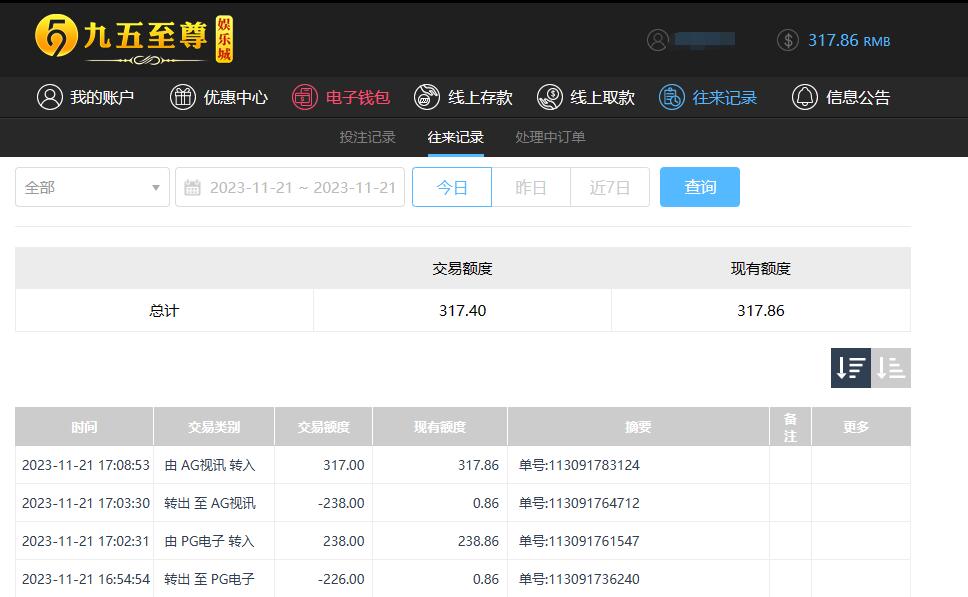This screenshot has height=597, width=968.
Task: Select the 今日 date filter
Action: click(x=452, y=187)
